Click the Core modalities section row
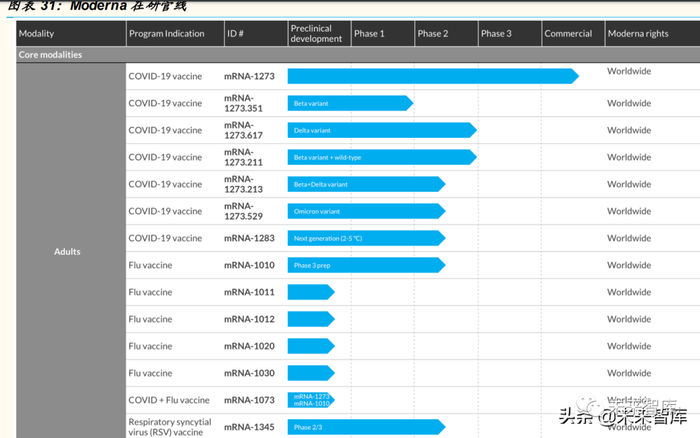The height and width of the screenshot is (438, 700). coord(358,54)
